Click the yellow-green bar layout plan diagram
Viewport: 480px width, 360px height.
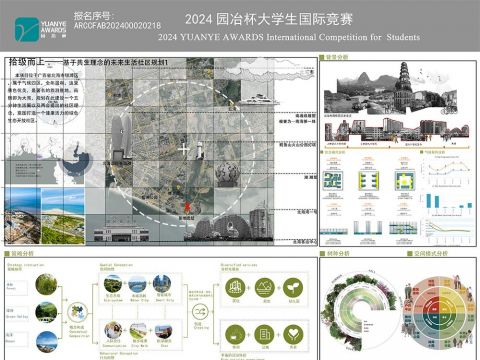tap(368, 181)
